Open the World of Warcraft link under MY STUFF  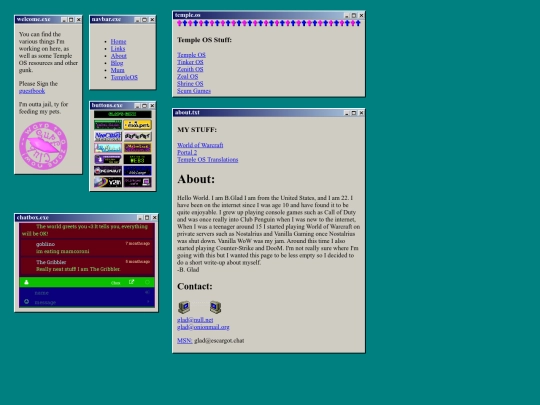coord(200,145)
